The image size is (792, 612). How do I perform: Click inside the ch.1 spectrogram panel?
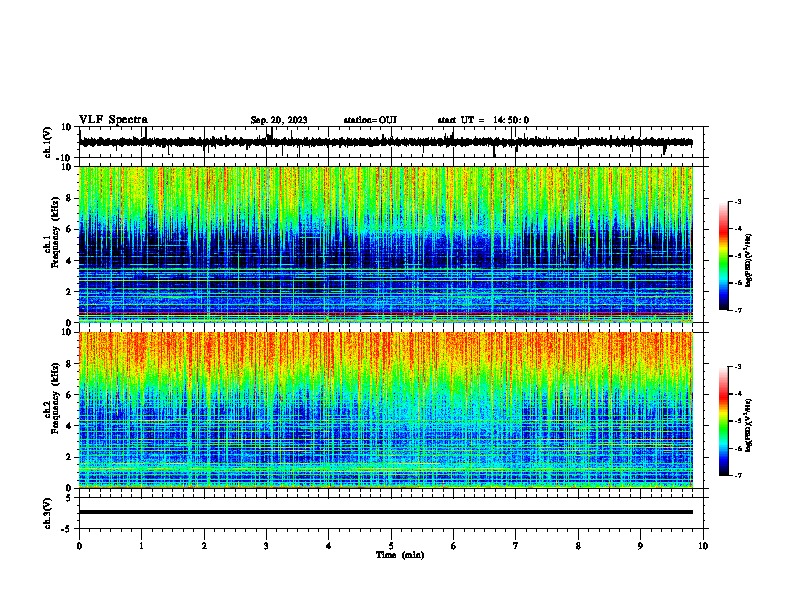point(386,244)
